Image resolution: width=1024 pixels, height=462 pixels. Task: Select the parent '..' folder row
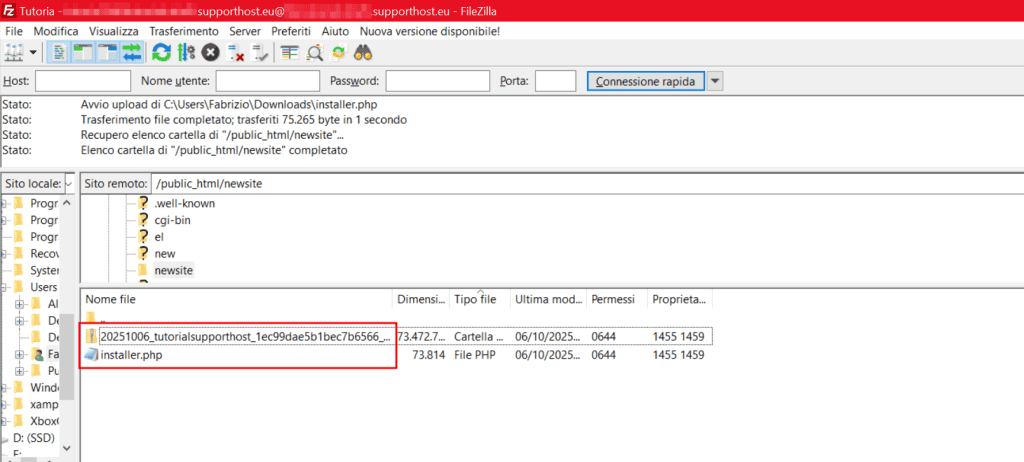tap(397, 320)
